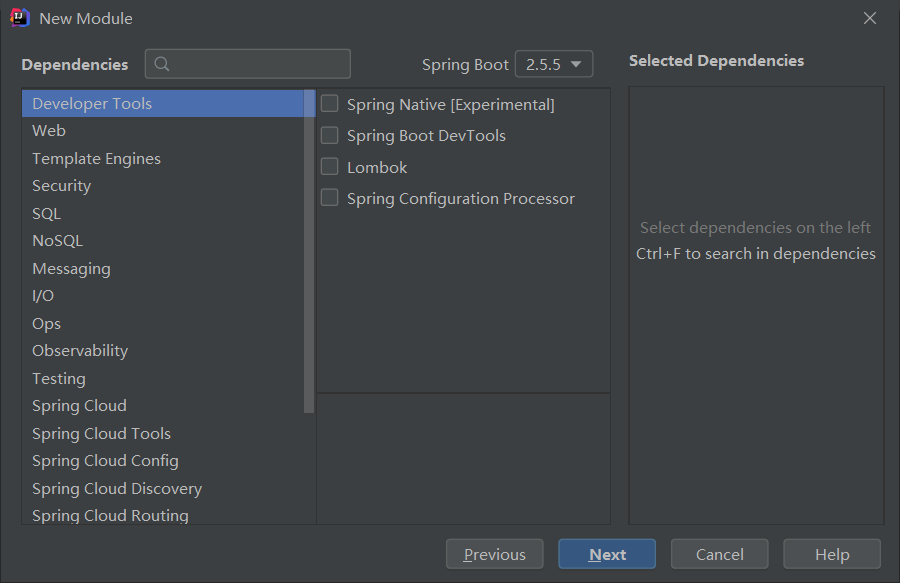
Task: Cancel the New Module wizard
Action: 719,554
